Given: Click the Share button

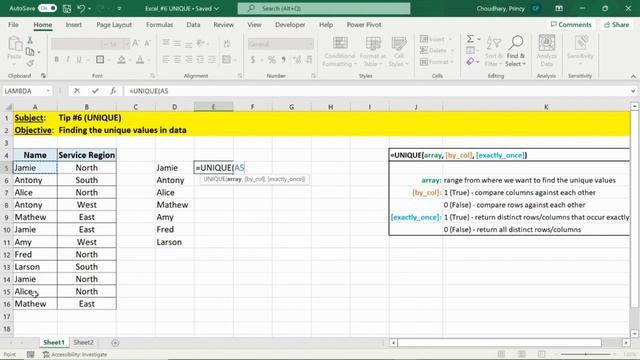Looking at the screenshot, I should 617,24.
